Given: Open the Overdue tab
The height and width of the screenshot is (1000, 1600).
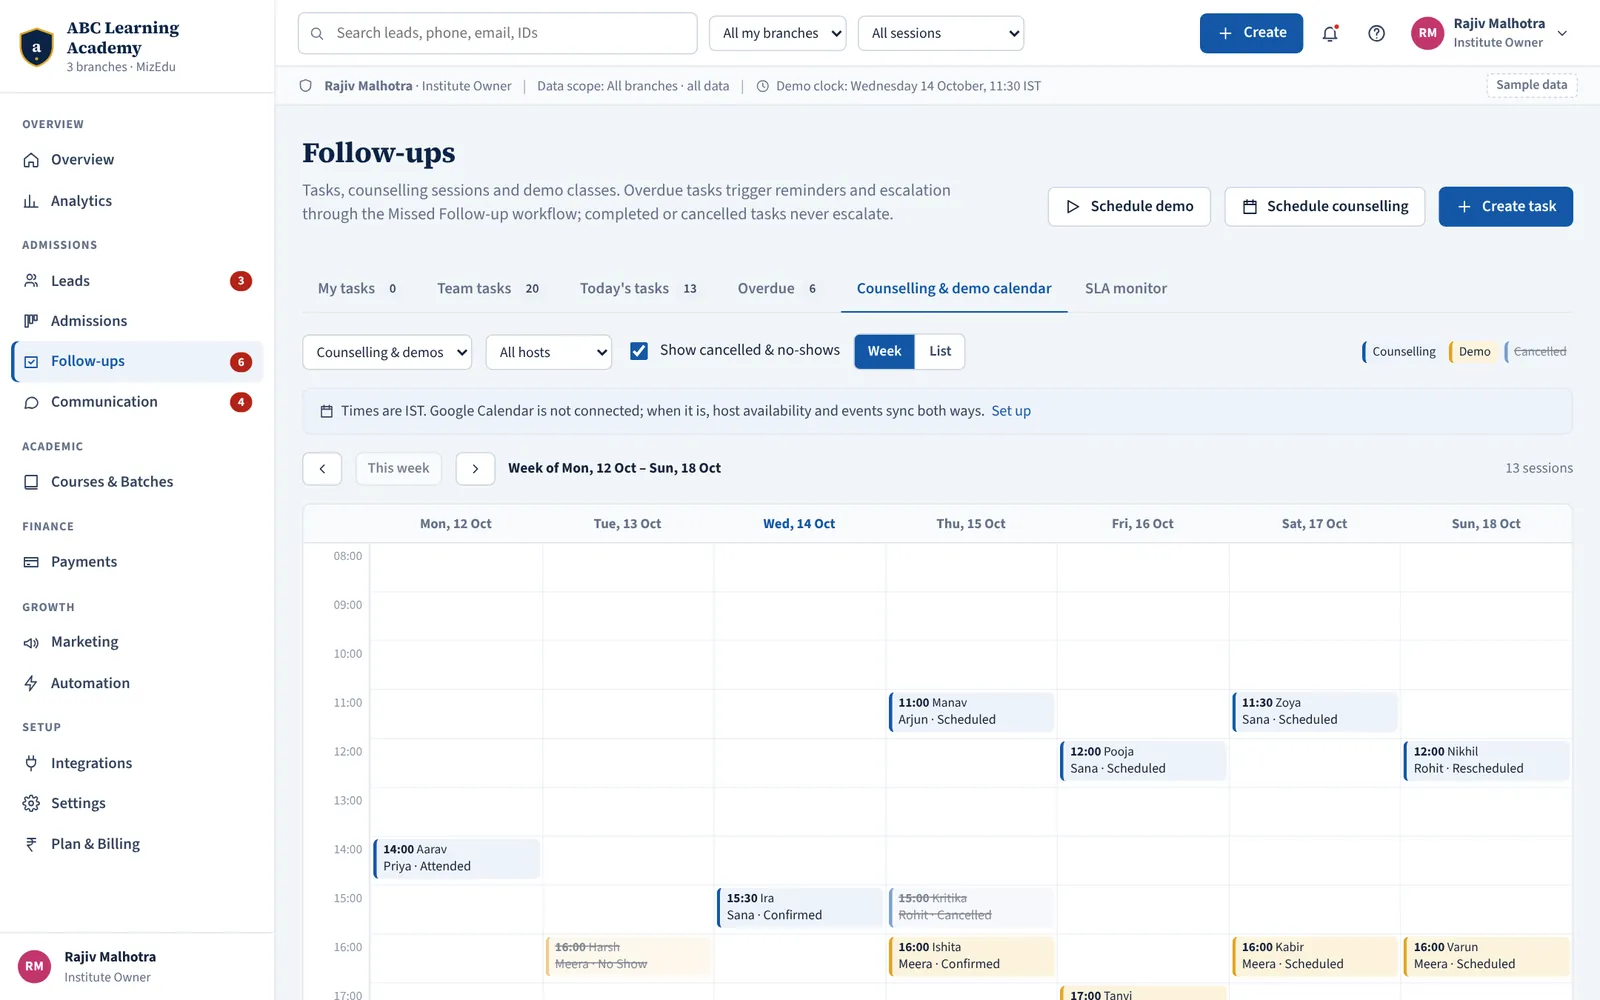Looking at the screenshot, I should pos(777,288).
